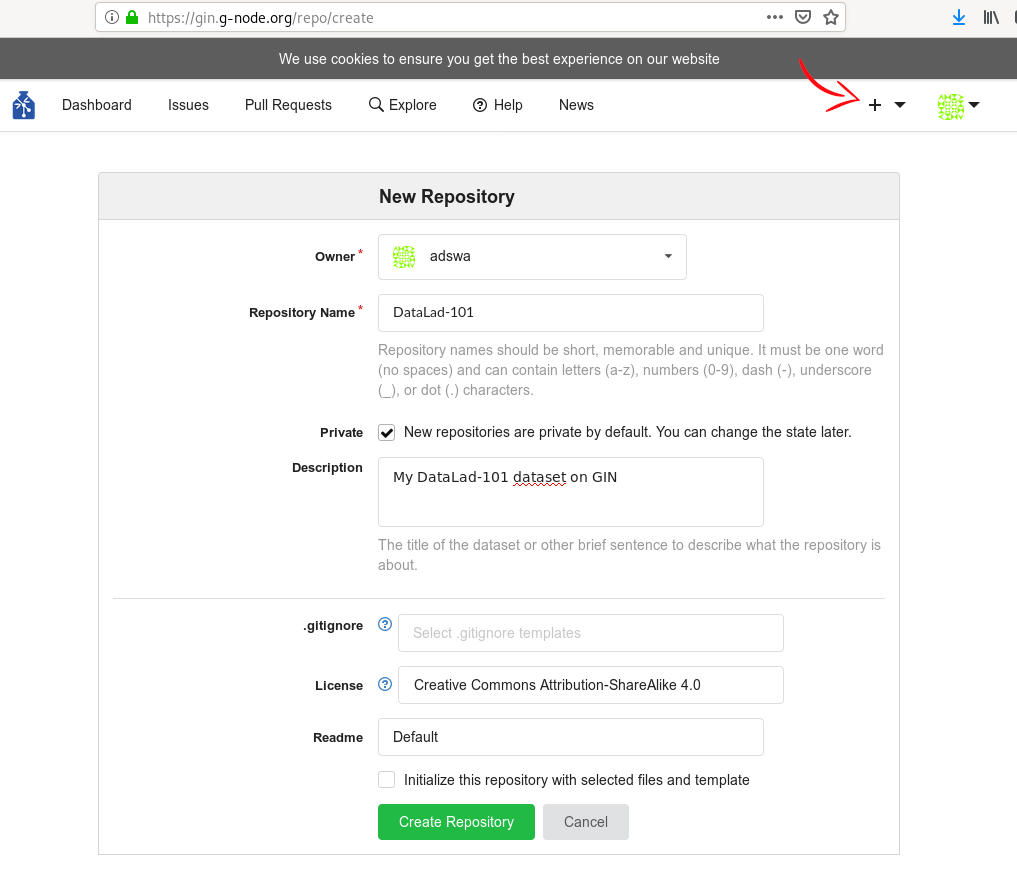Open Pull Requests page
The image size is (1017, 887).
pyautogui.click(x=288, y=105)
